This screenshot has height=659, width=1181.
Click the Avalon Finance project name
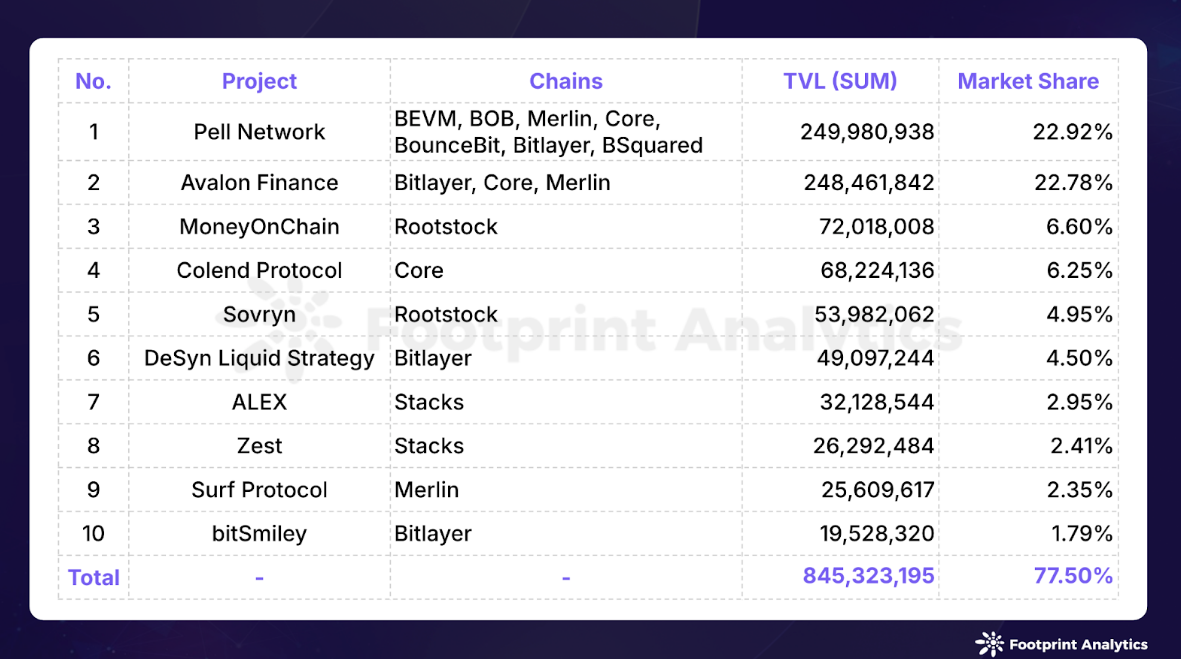[259, 182]
